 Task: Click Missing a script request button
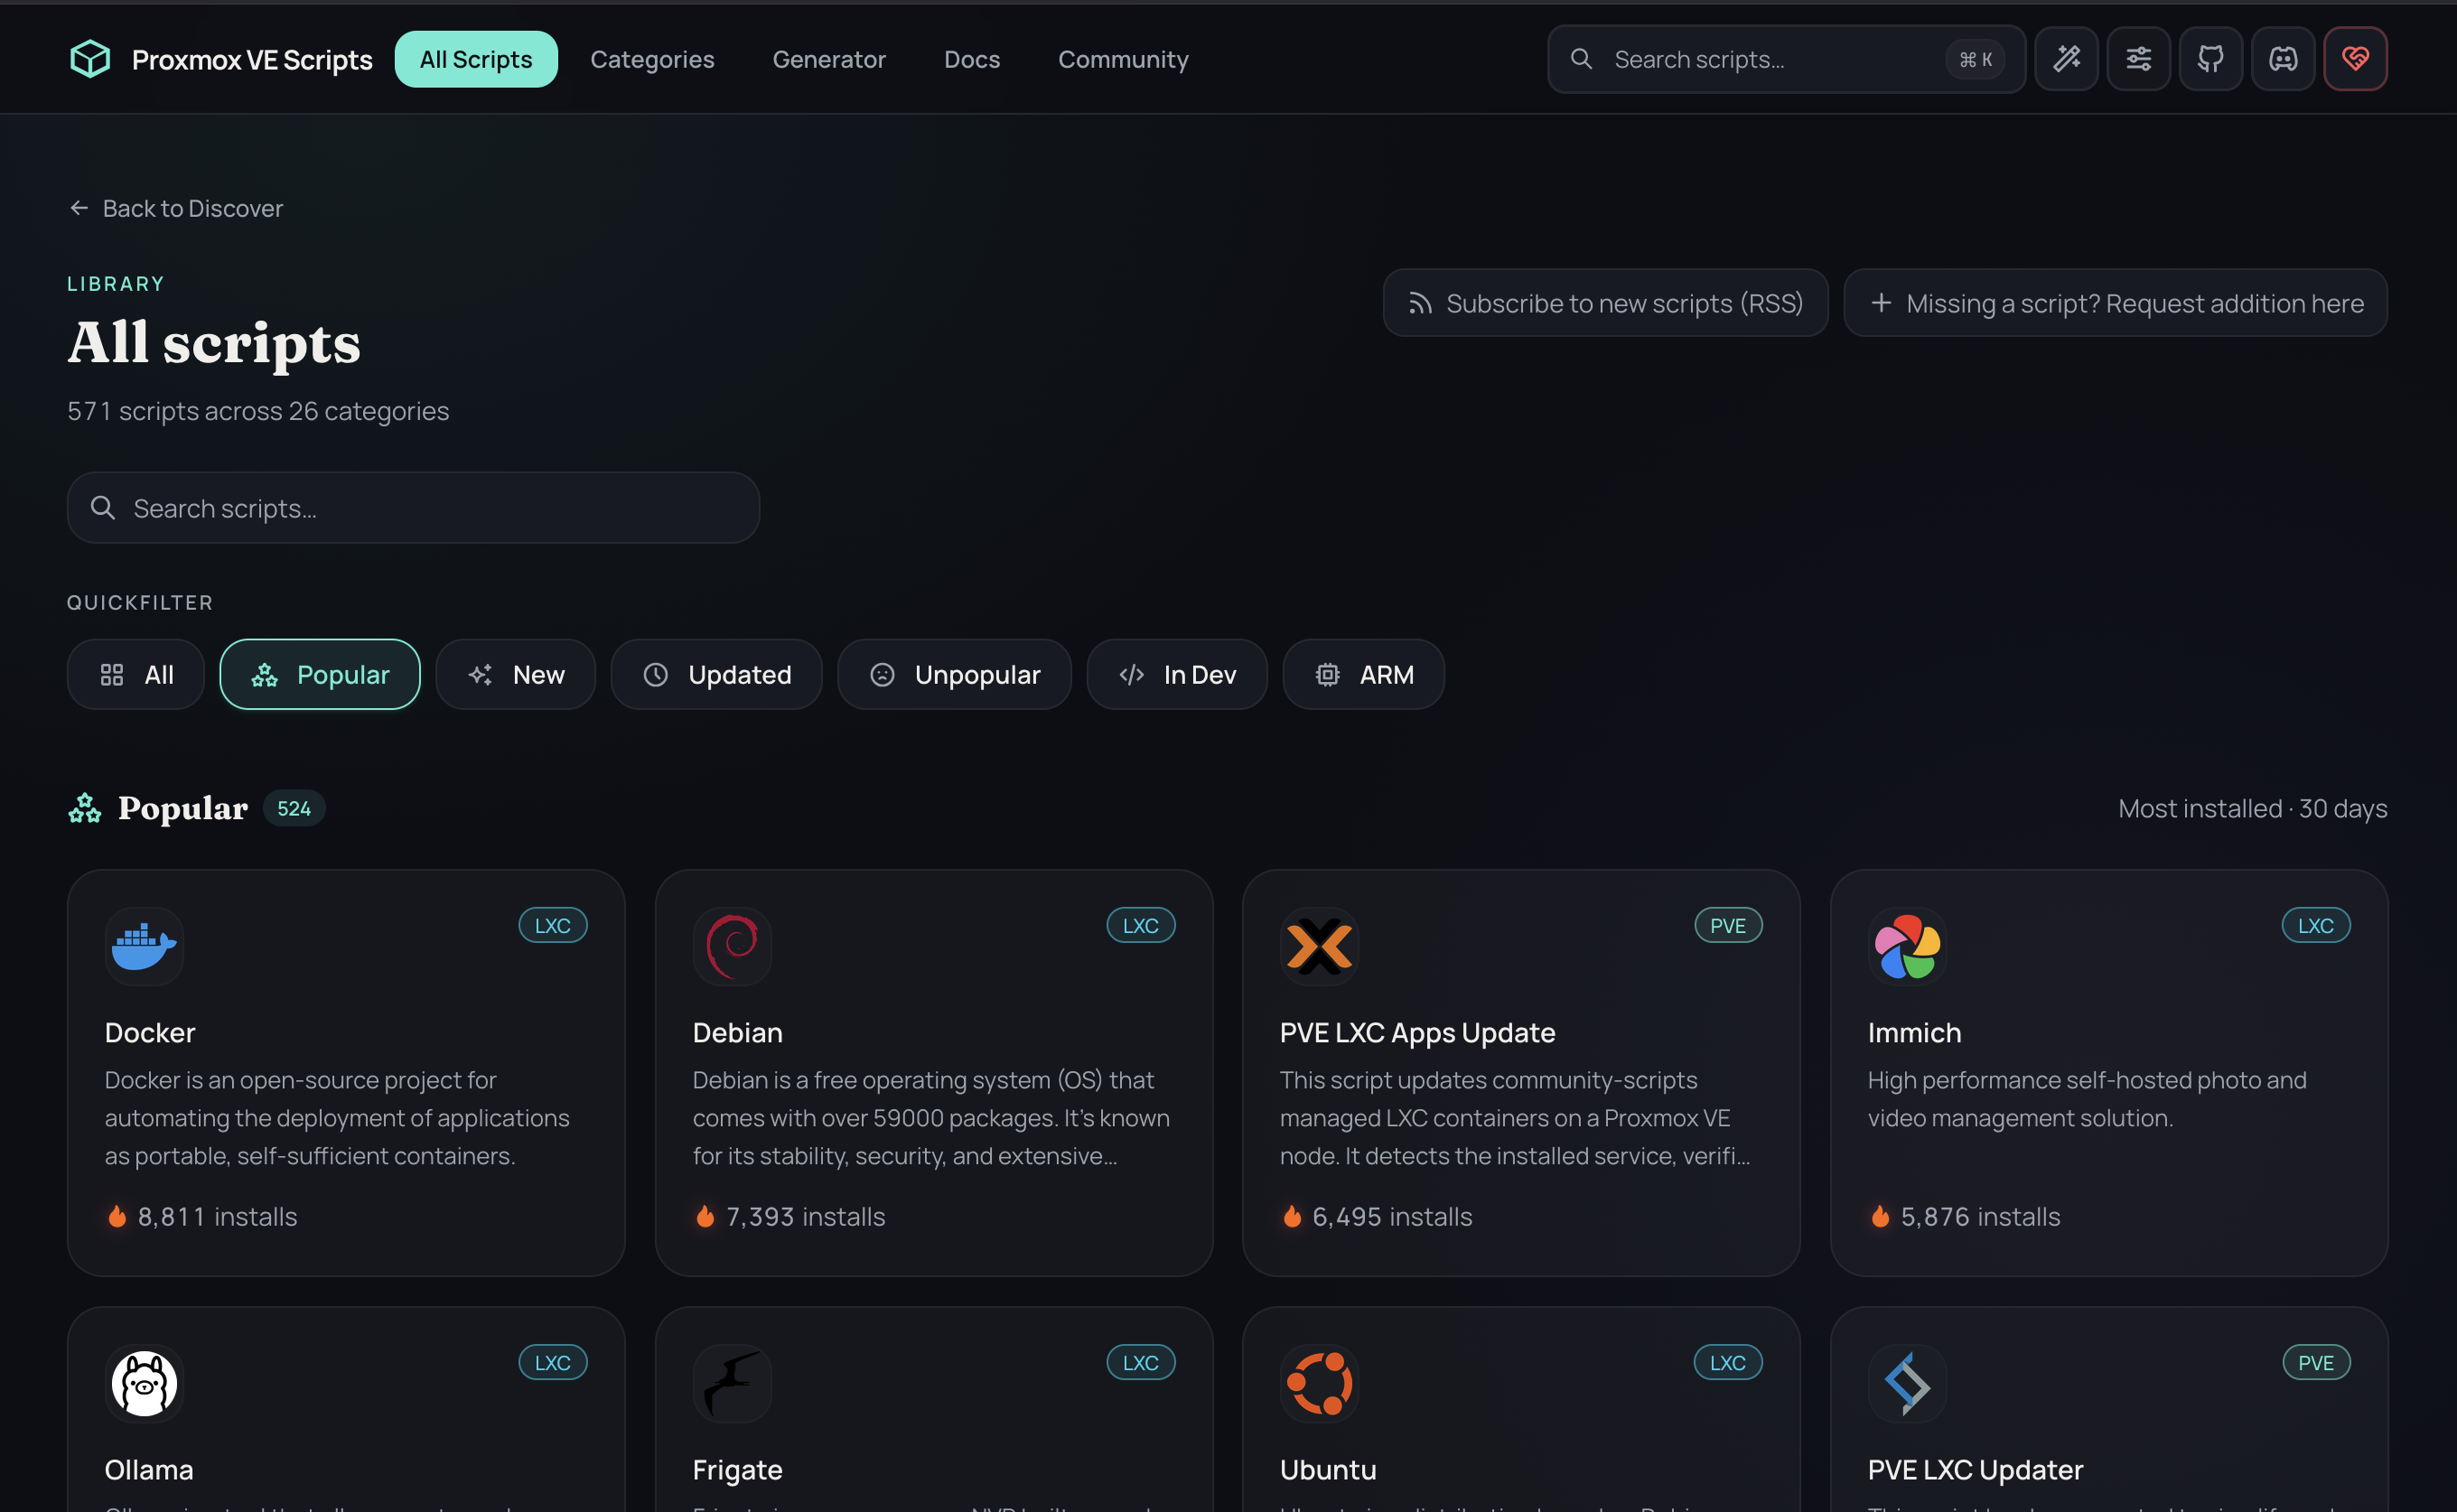pos(2115,303)
